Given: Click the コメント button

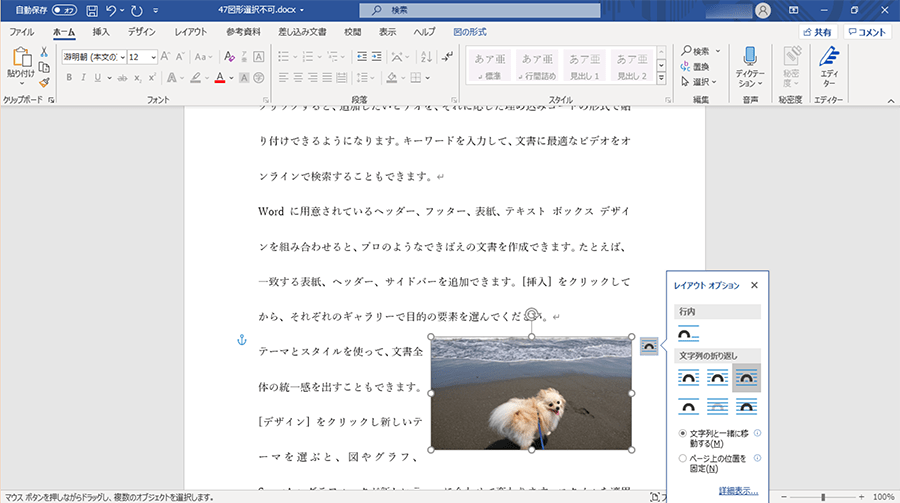Looking at the screenshot, I should [867, 32].
